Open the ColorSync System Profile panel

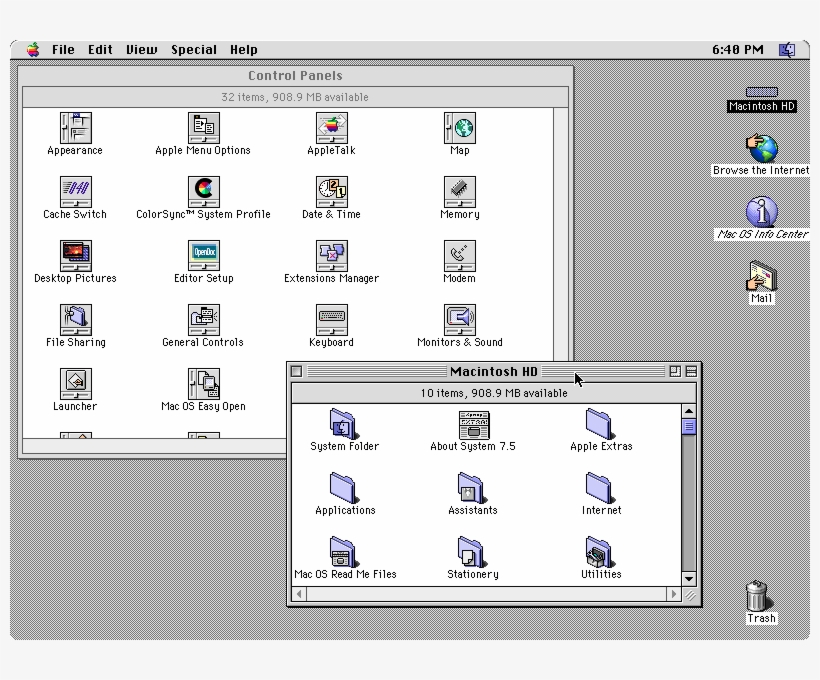click(202, 192)
